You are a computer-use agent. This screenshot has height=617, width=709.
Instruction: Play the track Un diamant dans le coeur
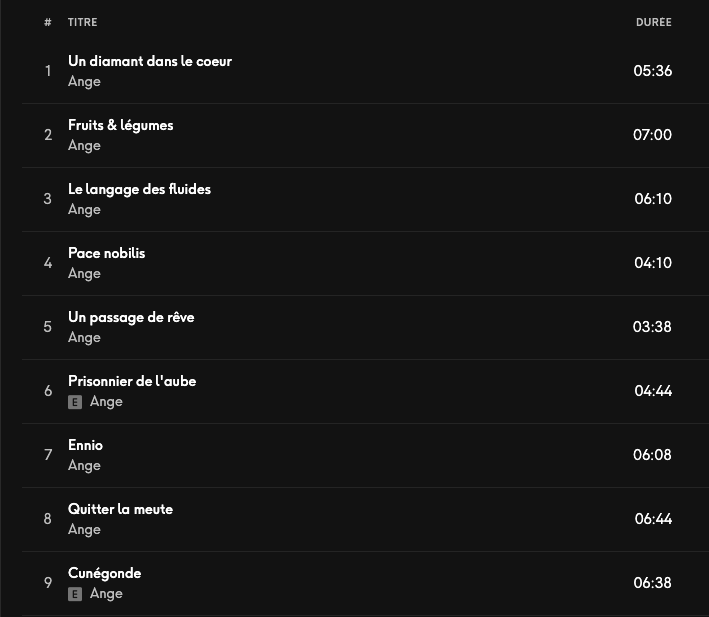(150, 61)
